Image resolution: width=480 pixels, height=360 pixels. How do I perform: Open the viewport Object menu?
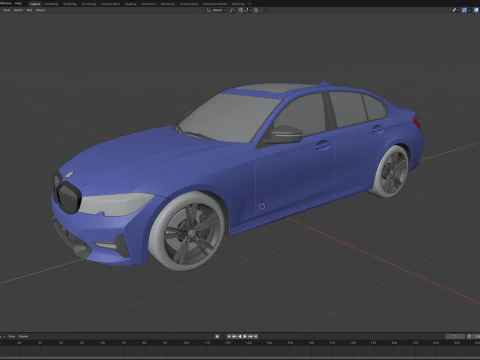40,10
